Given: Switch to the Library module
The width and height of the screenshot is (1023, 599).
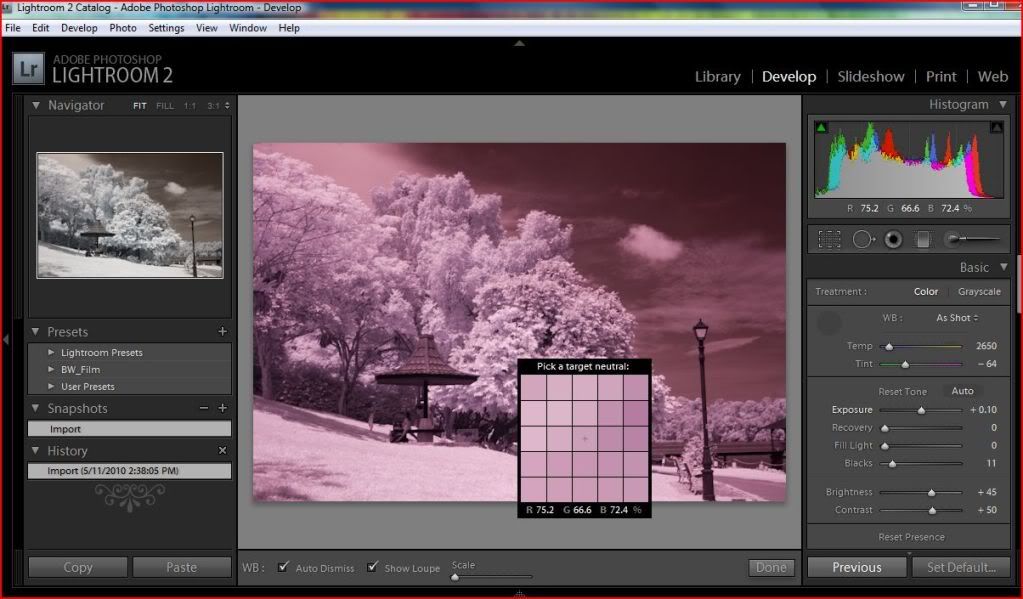Looking at the screenshot, I should point(718,76).
